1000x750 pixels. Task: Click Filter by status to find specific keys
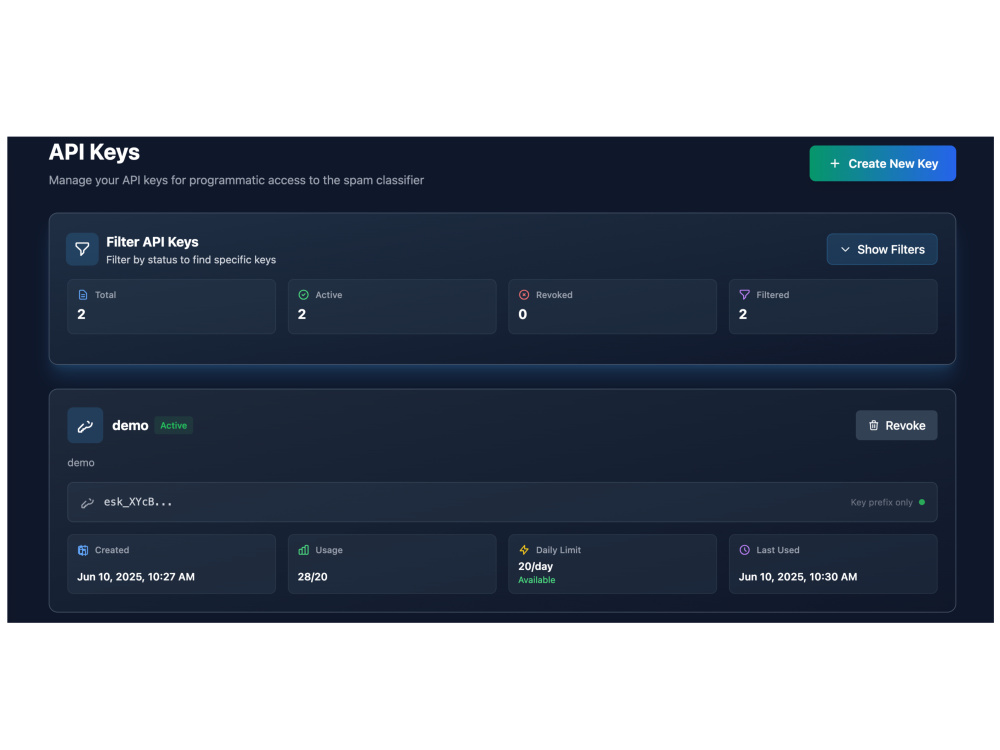click(x=191, y=260)
